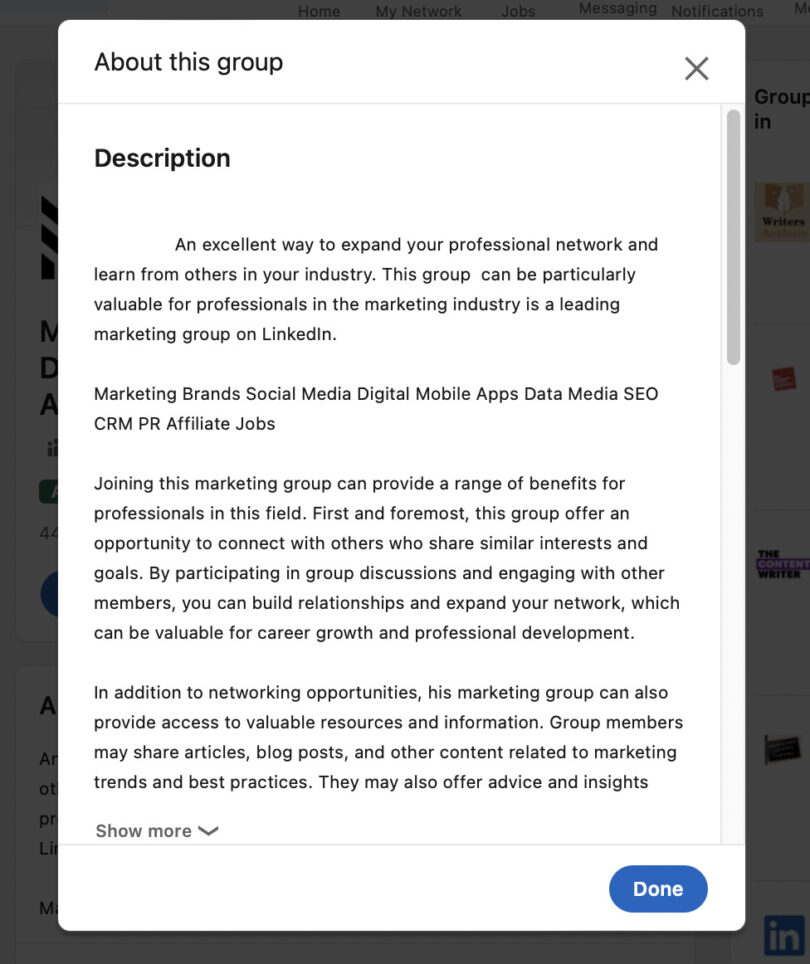Click the member count link under the group name
This screenshot has width=810, height=964.
click(x=49, y=533)
